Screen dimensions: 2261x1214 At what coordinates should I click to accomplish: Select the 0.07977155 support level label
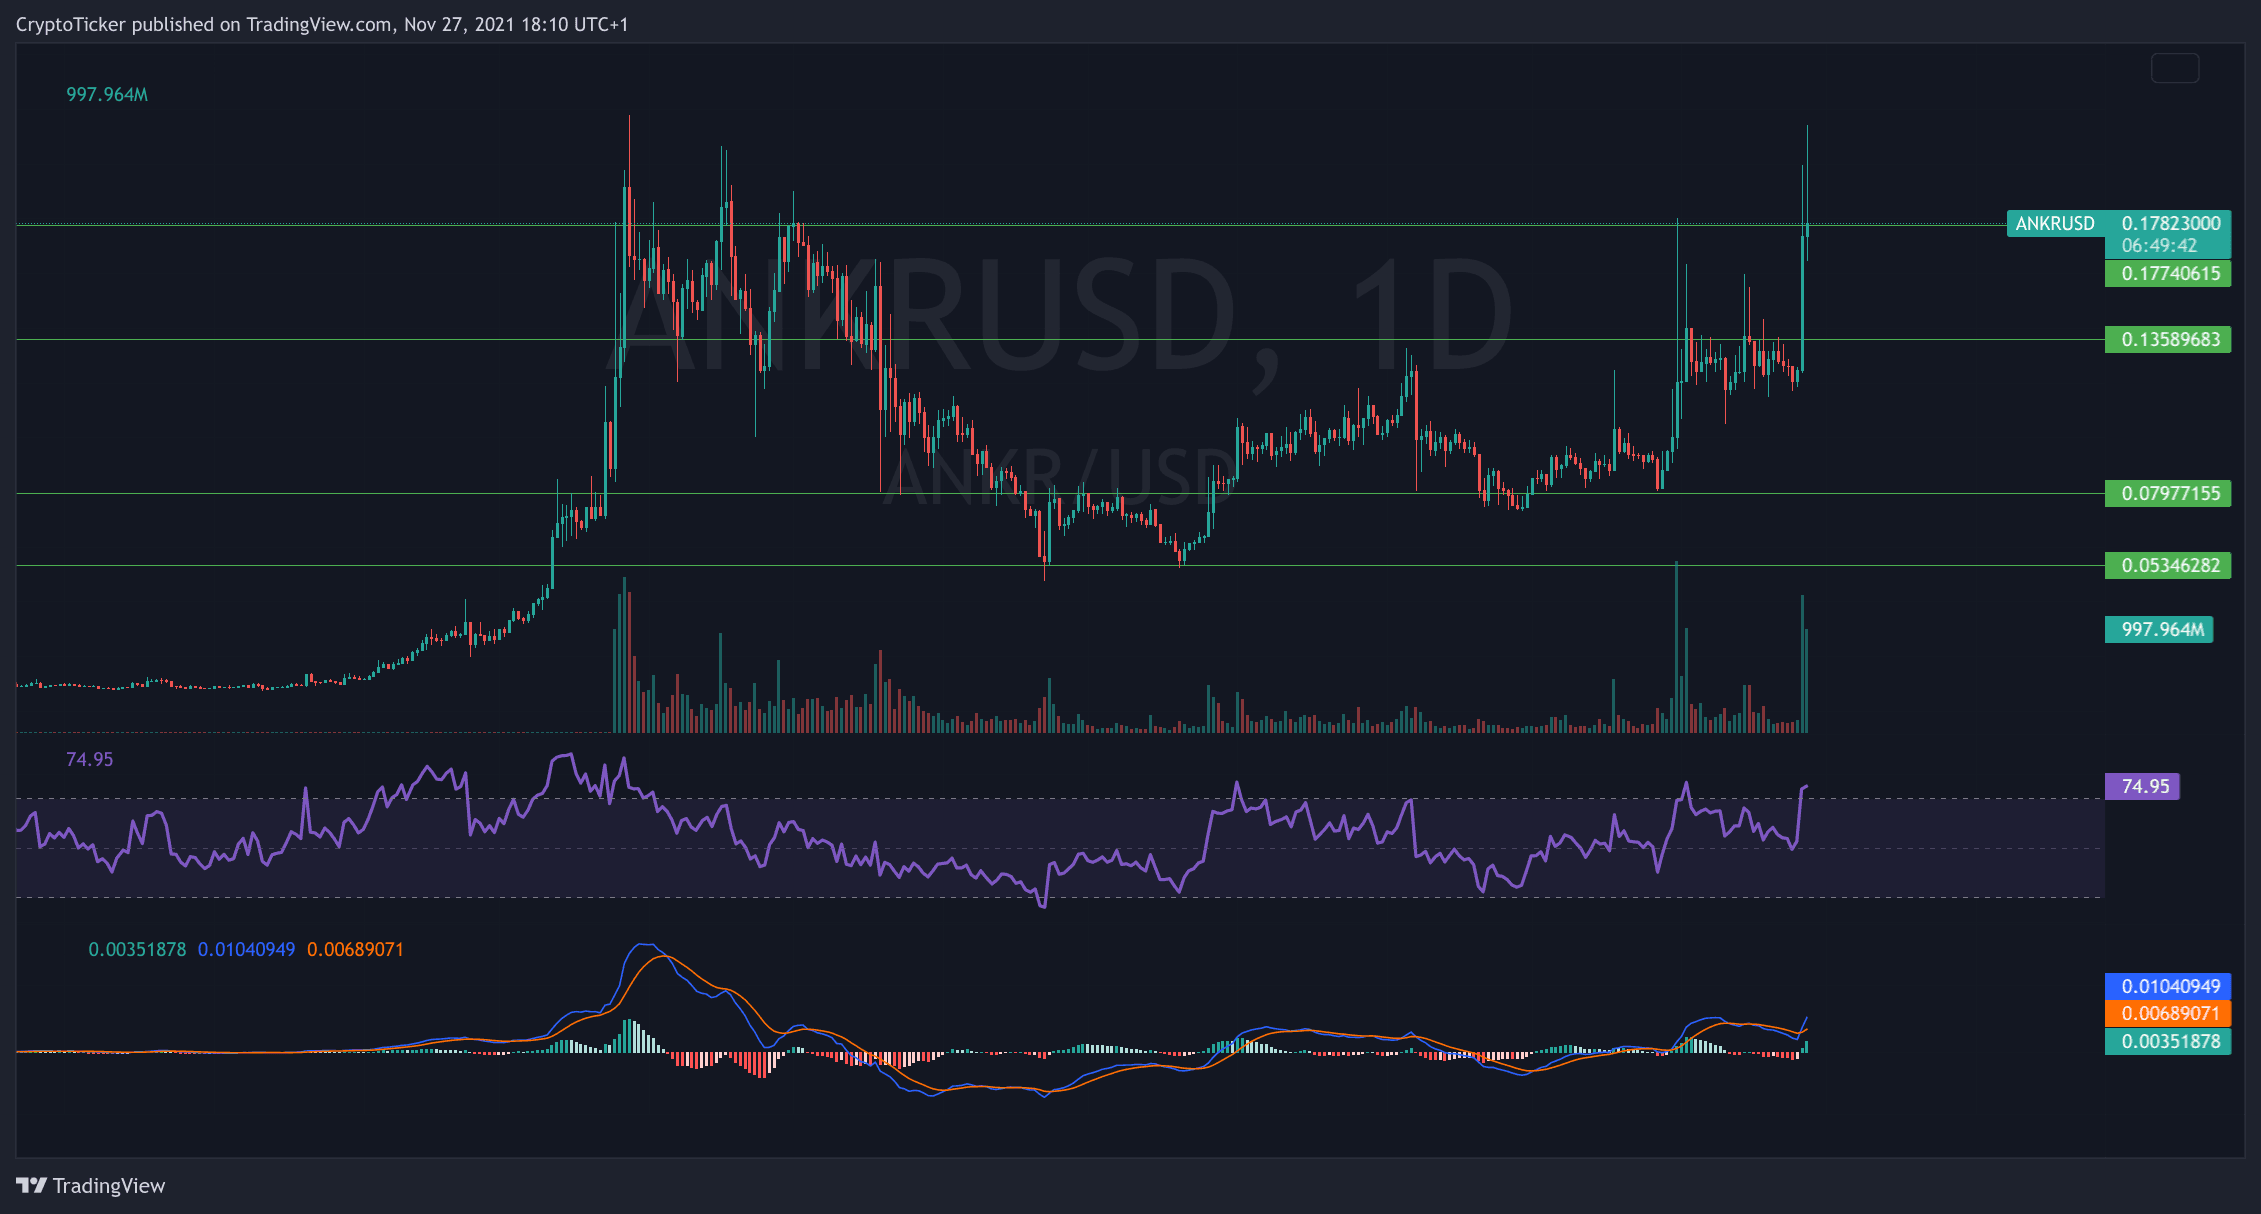click(2170, 494)
